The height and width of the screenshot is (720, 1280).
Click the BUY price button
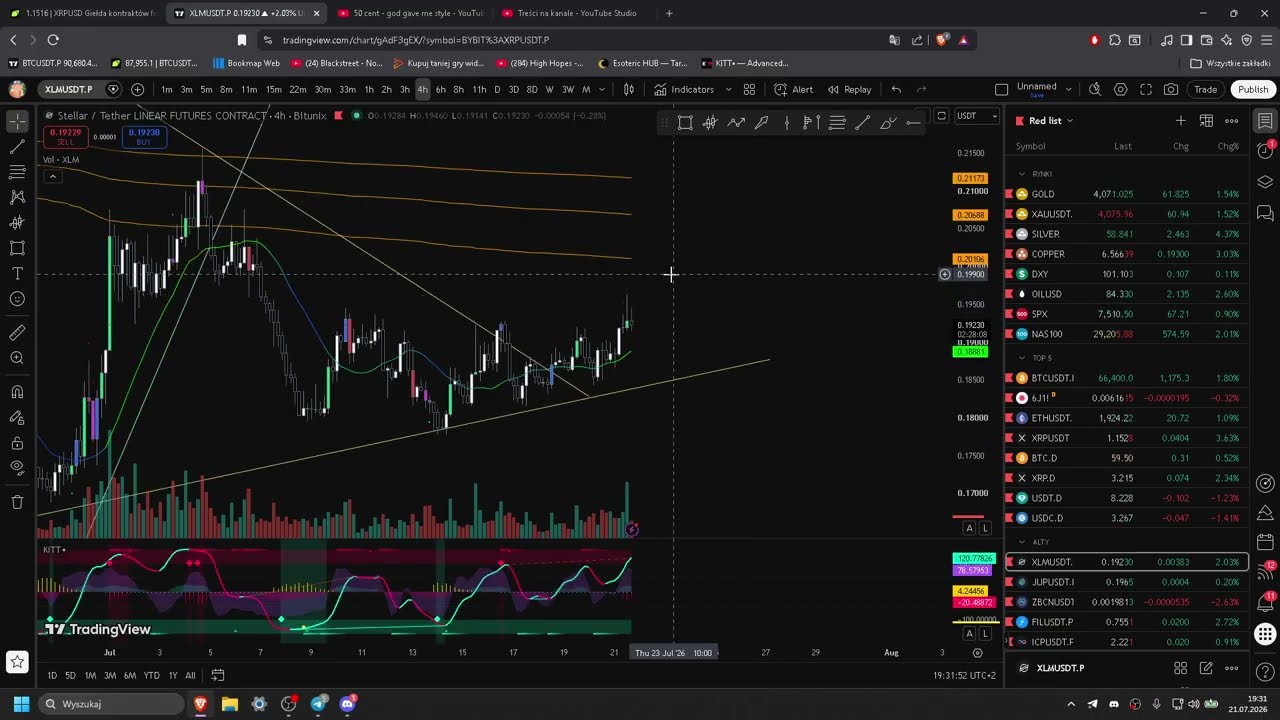(x=144, y=137)
